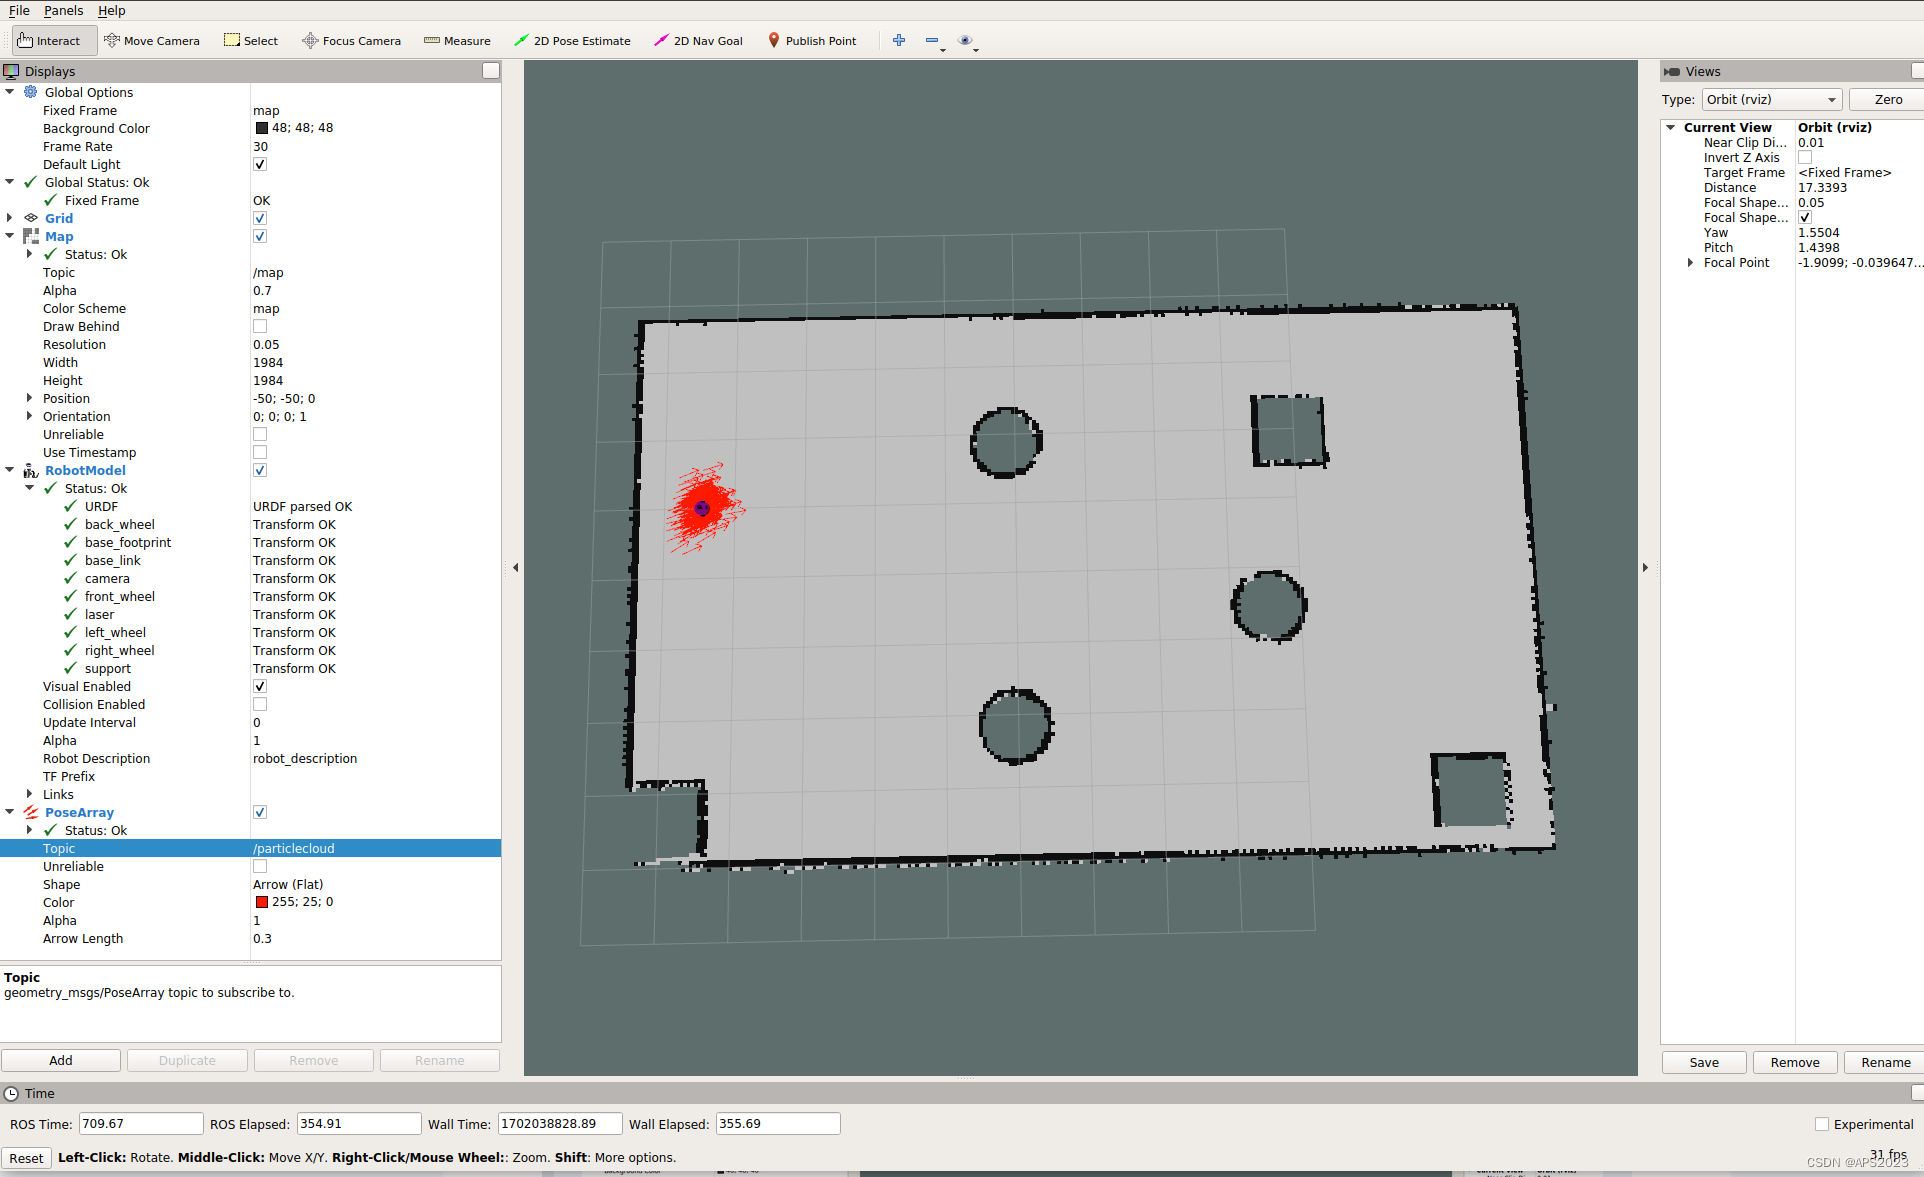1924x1177 pixels.
Task: Click the ROS Time field
Action: (140, 1124)
